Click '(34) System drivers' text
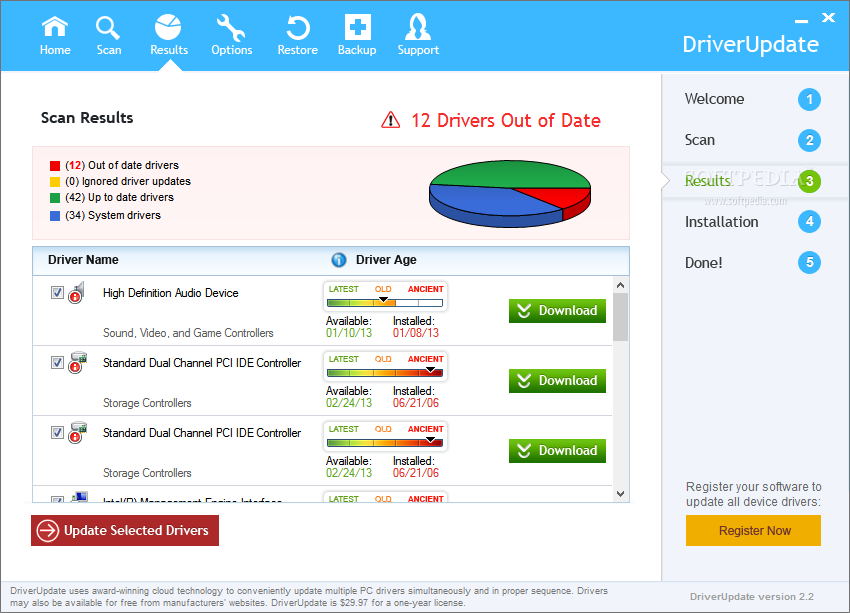This screenshot has width=850, height=613. click(x=113, y=215)
